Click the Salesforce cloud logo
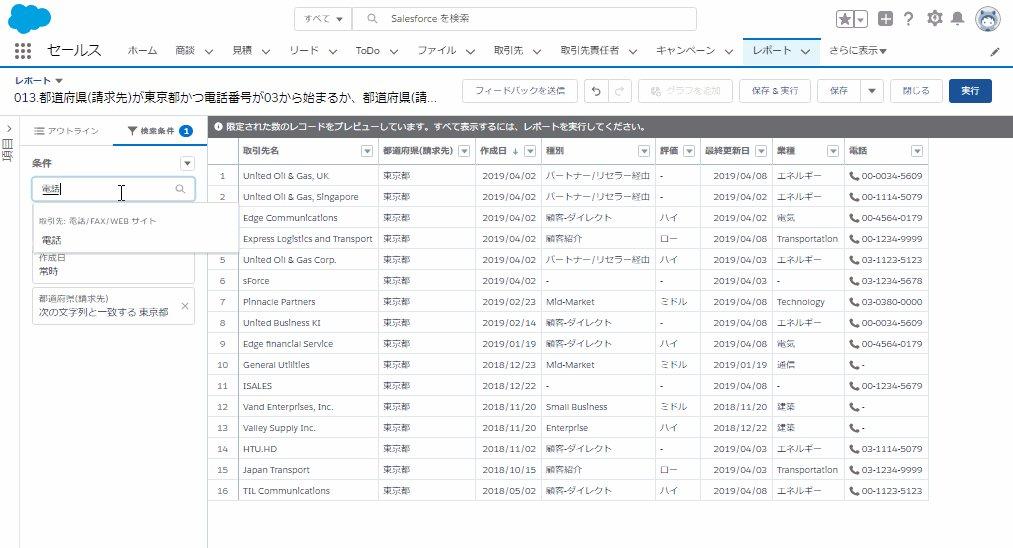Screen dimensions: 1013x548 pos(30,17)
